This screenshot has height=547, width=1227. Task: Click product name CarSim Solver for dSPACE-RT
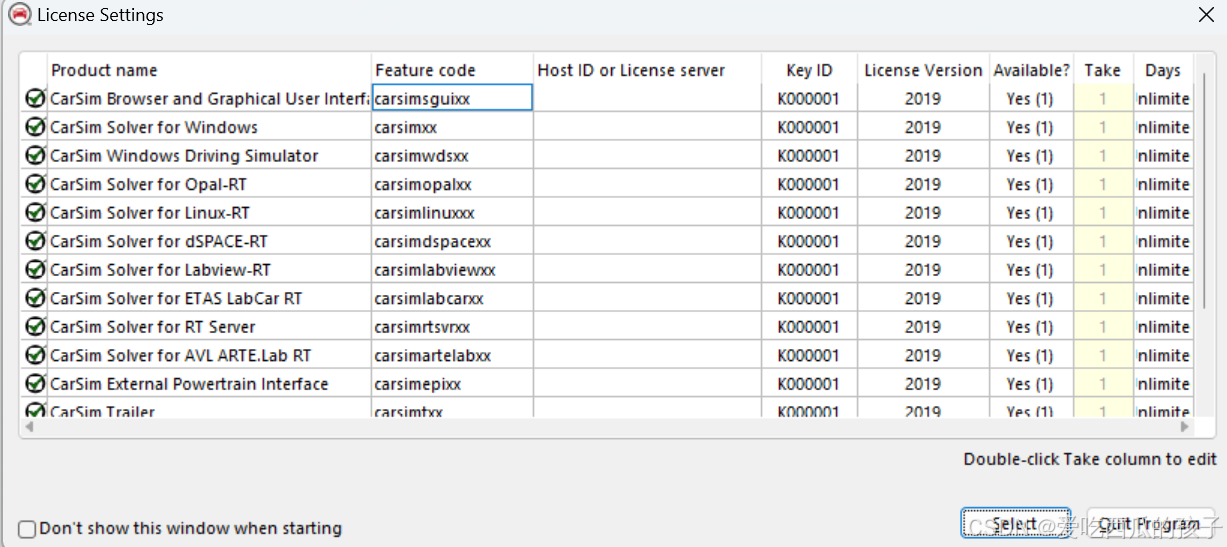[x=159, y=241]
